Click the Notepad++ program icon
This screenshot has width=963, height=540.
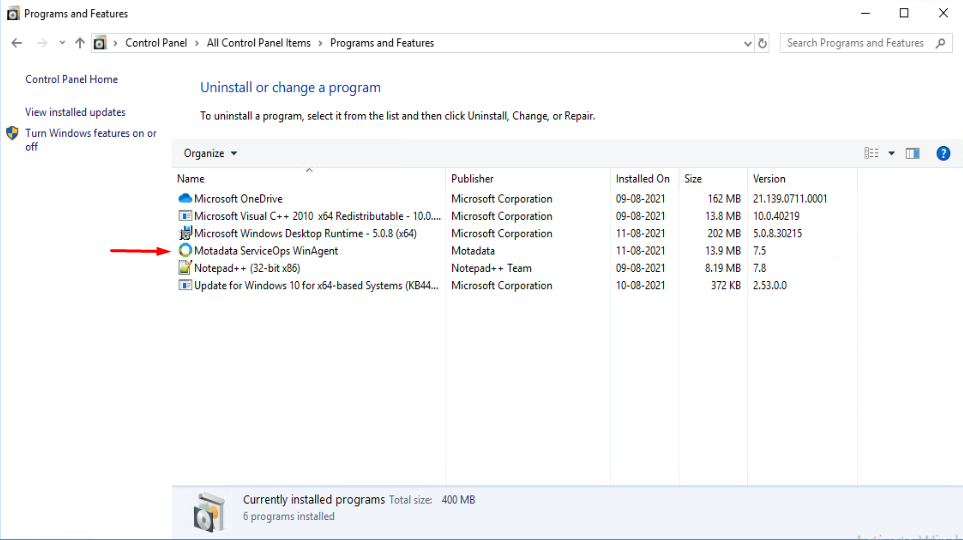pyautogui.click(x=185, y=268)
